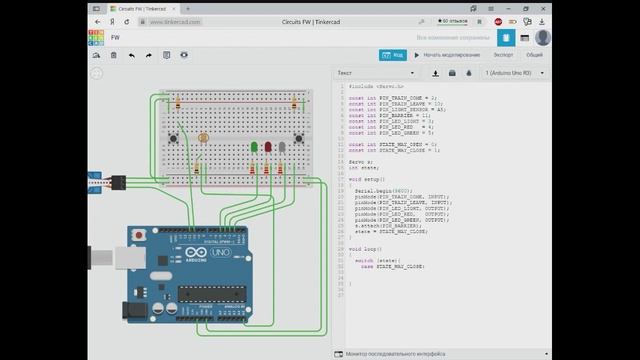Screen dimensions: 640x360
Task: Open browser bookmarks collections icon
Action: coord(473,9)
